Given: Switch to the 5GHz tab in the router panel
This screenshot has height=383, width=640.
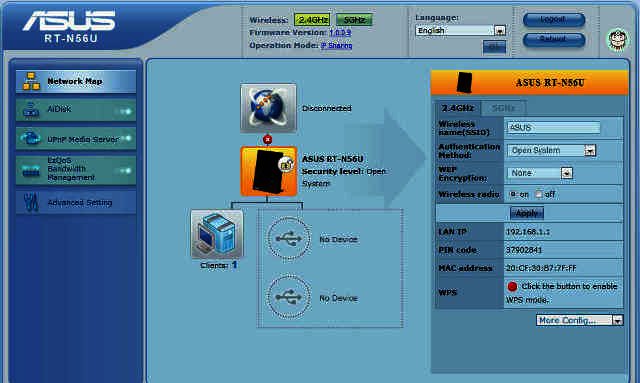Looking at the screenshot, I should click(503, 108).
